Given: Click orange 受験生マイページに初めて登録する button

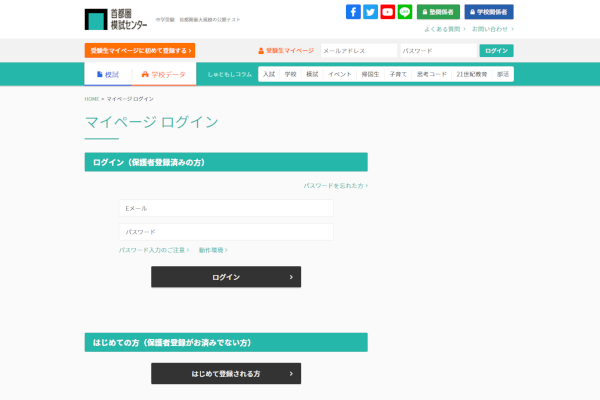Looking at the screenshot, I should point(140,50).
